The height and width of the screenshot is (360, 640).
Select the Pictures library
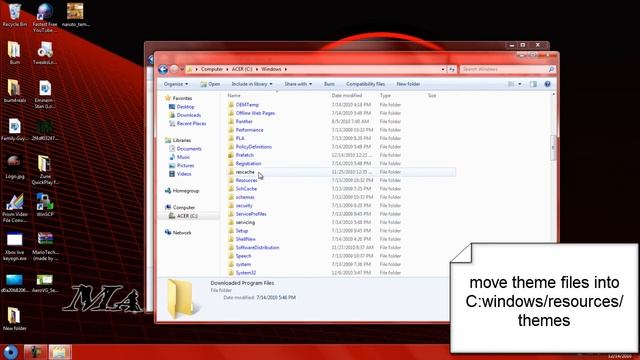[x=182, y=166]
